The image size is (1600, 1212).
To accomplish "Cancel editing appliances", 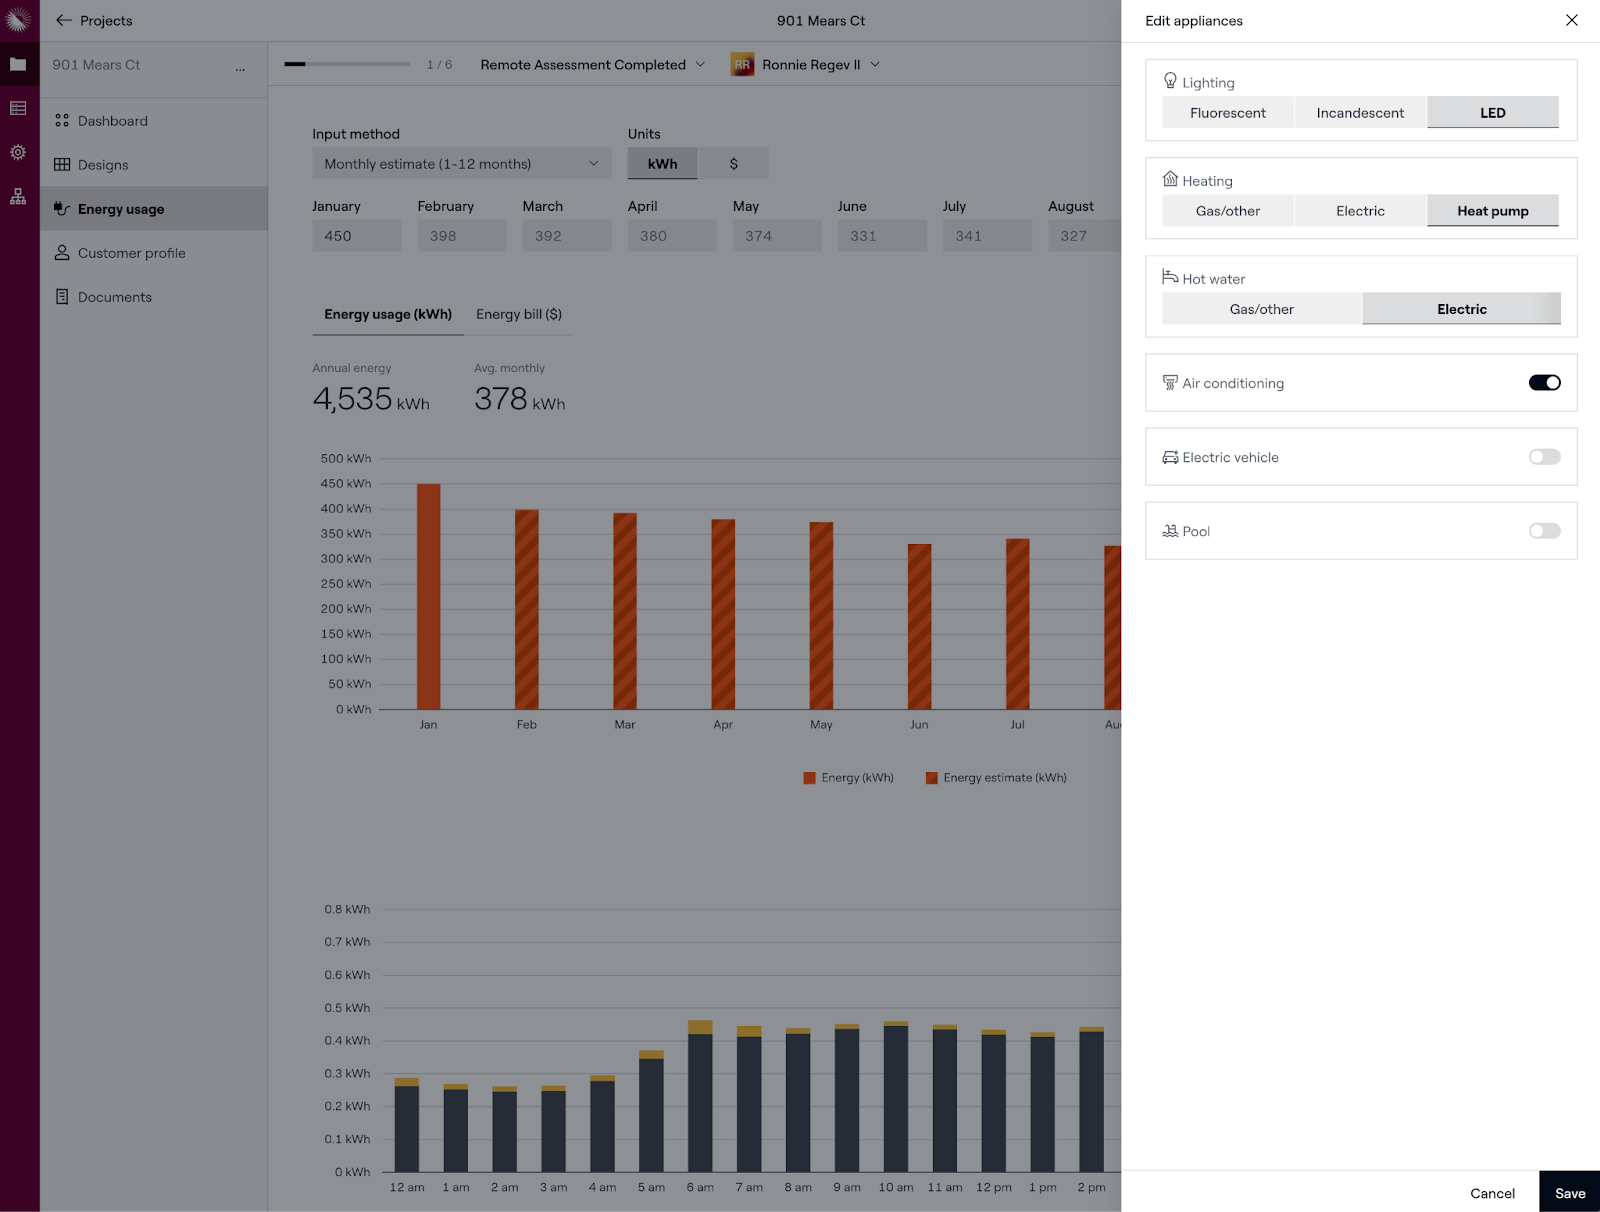I will pos(1492,1193).
